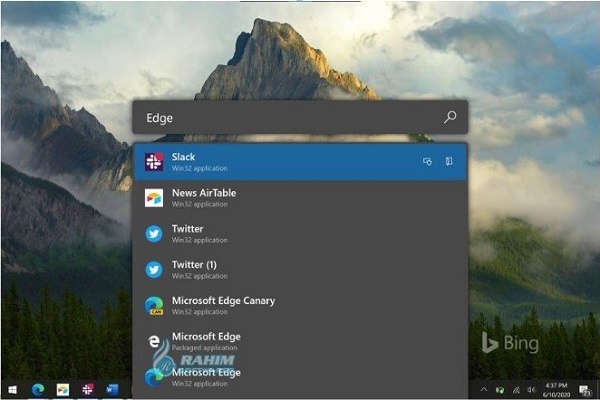Open the Action Center notifications icon

585,390
